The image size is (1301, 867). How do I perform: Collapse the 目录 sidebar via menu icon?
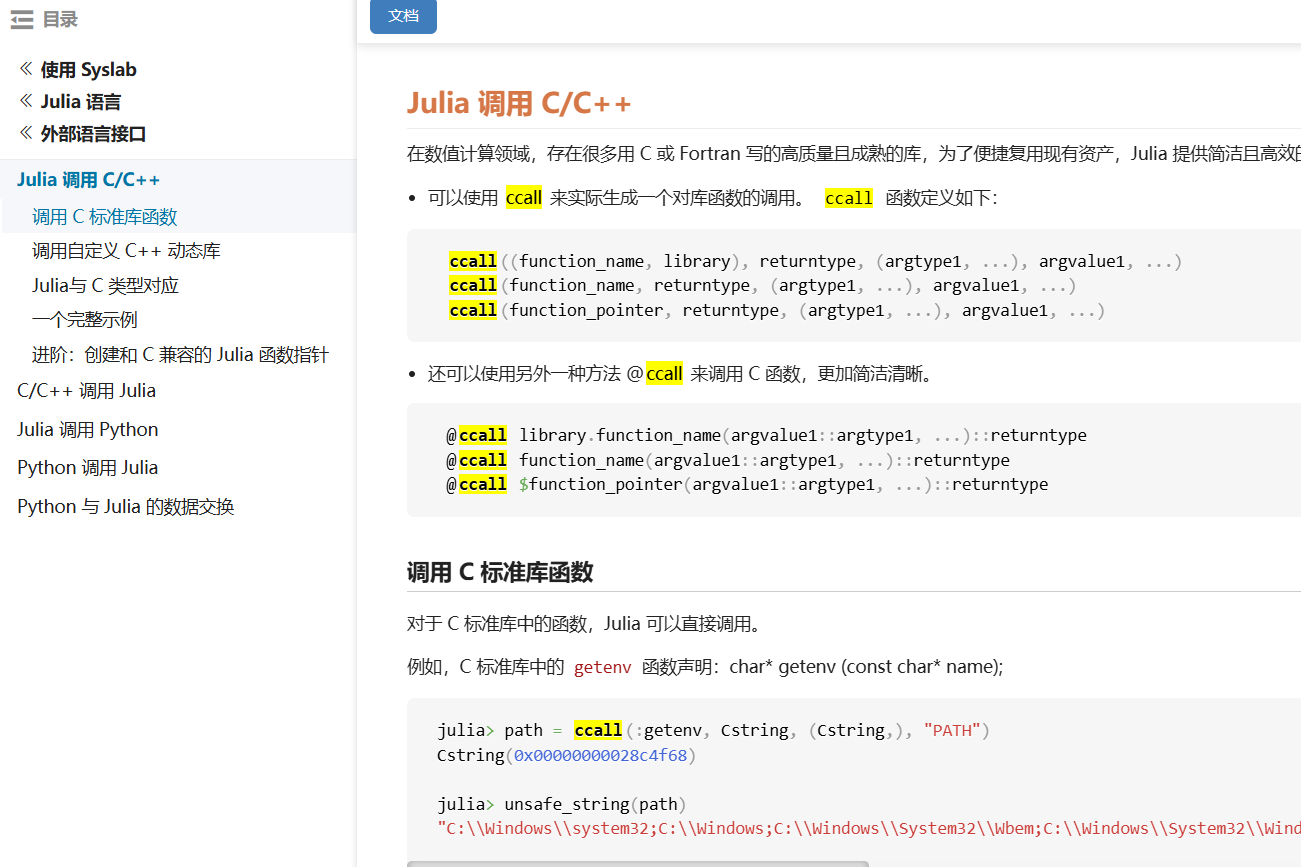click(22, 19)
